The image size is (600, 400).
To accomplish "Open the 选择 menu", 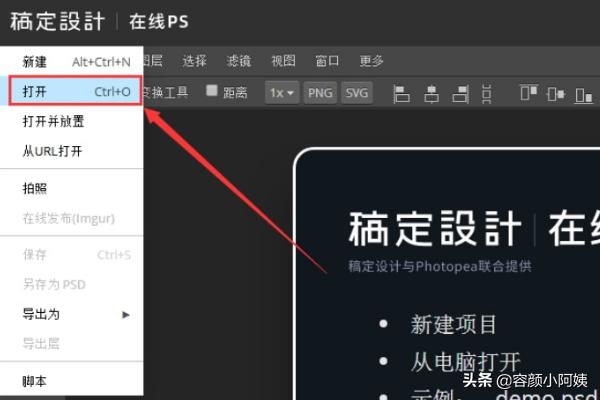I will click(x=194, y=61).
